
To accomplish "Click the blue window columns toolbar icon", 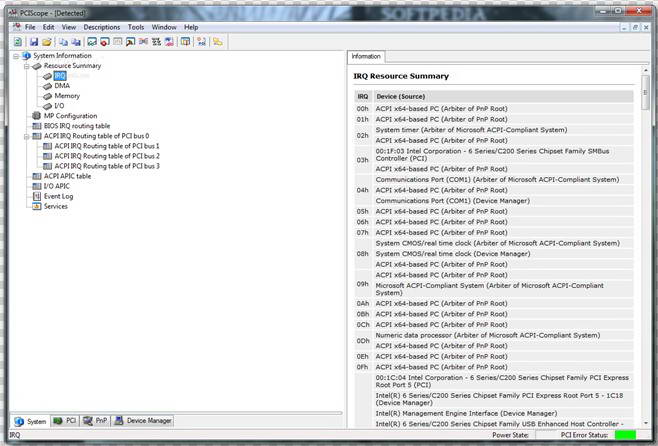I will pyautogui.click(x=185, y=42).
